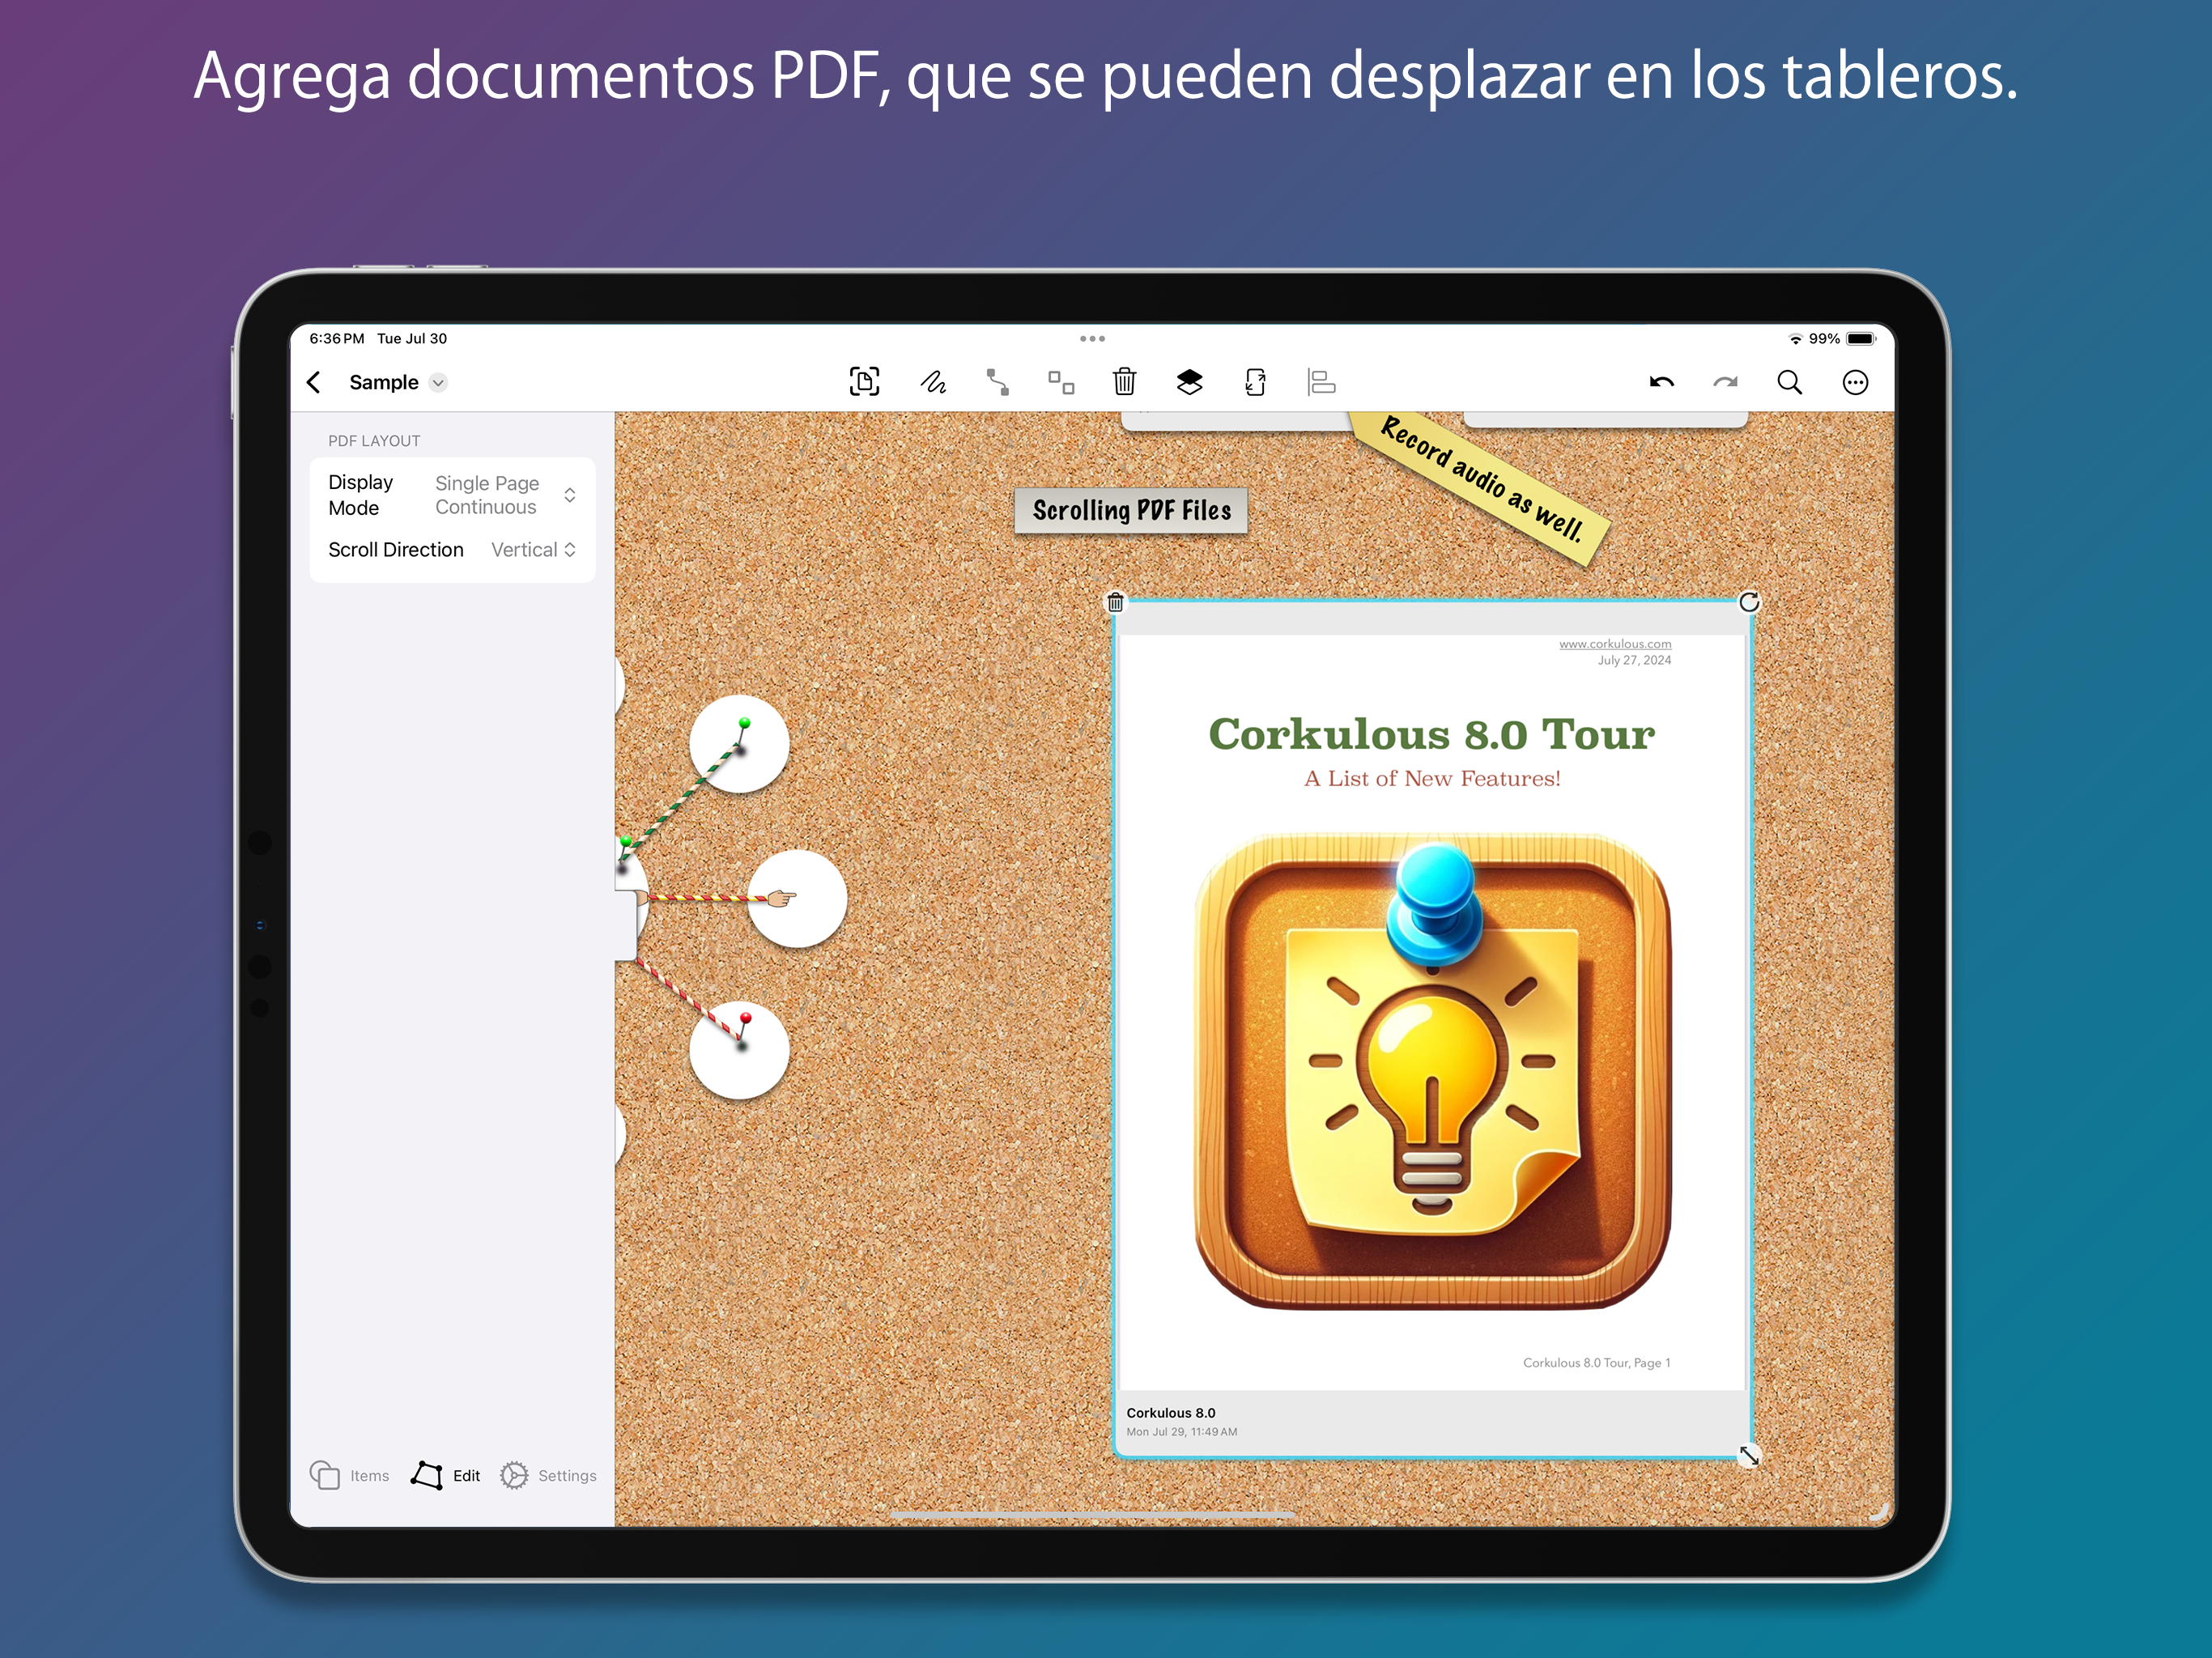Viewport: 2212px width, 1658px height.
Task: Open the layers stack tool
Action: (x=1189, y=382)
